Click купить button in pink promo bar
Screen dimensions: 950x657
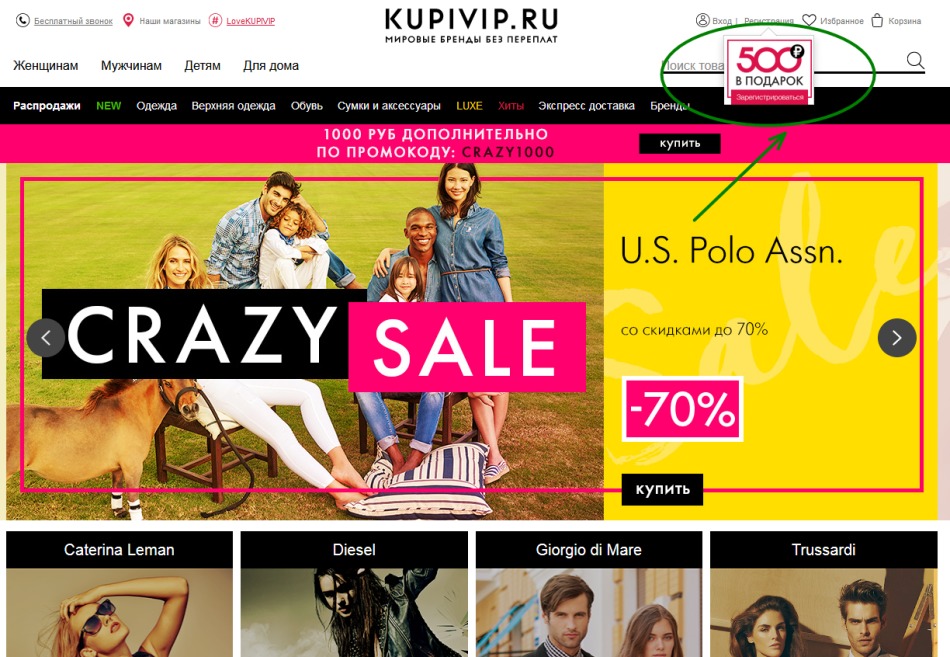pyautogui.click(x=680, y=144)
